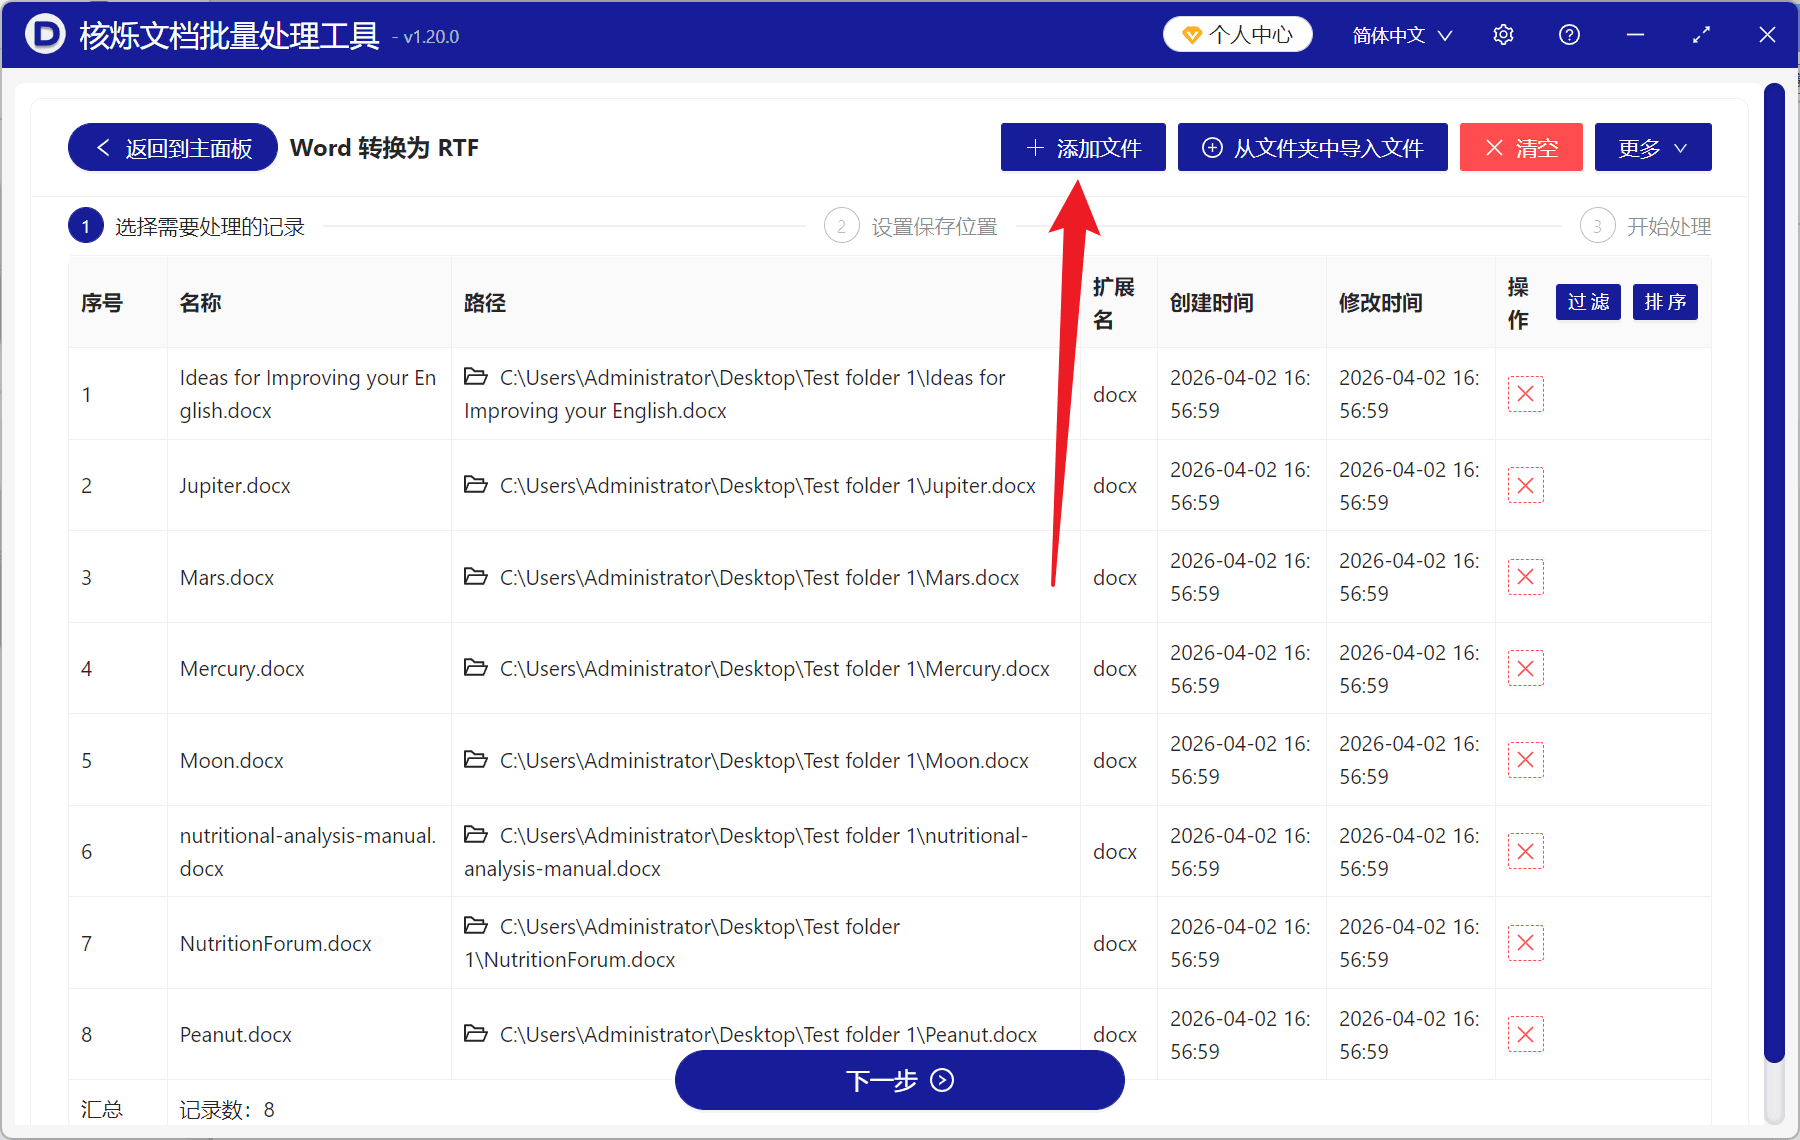Click the folder icon next to Jupiter.docx path

coord(475,485)
